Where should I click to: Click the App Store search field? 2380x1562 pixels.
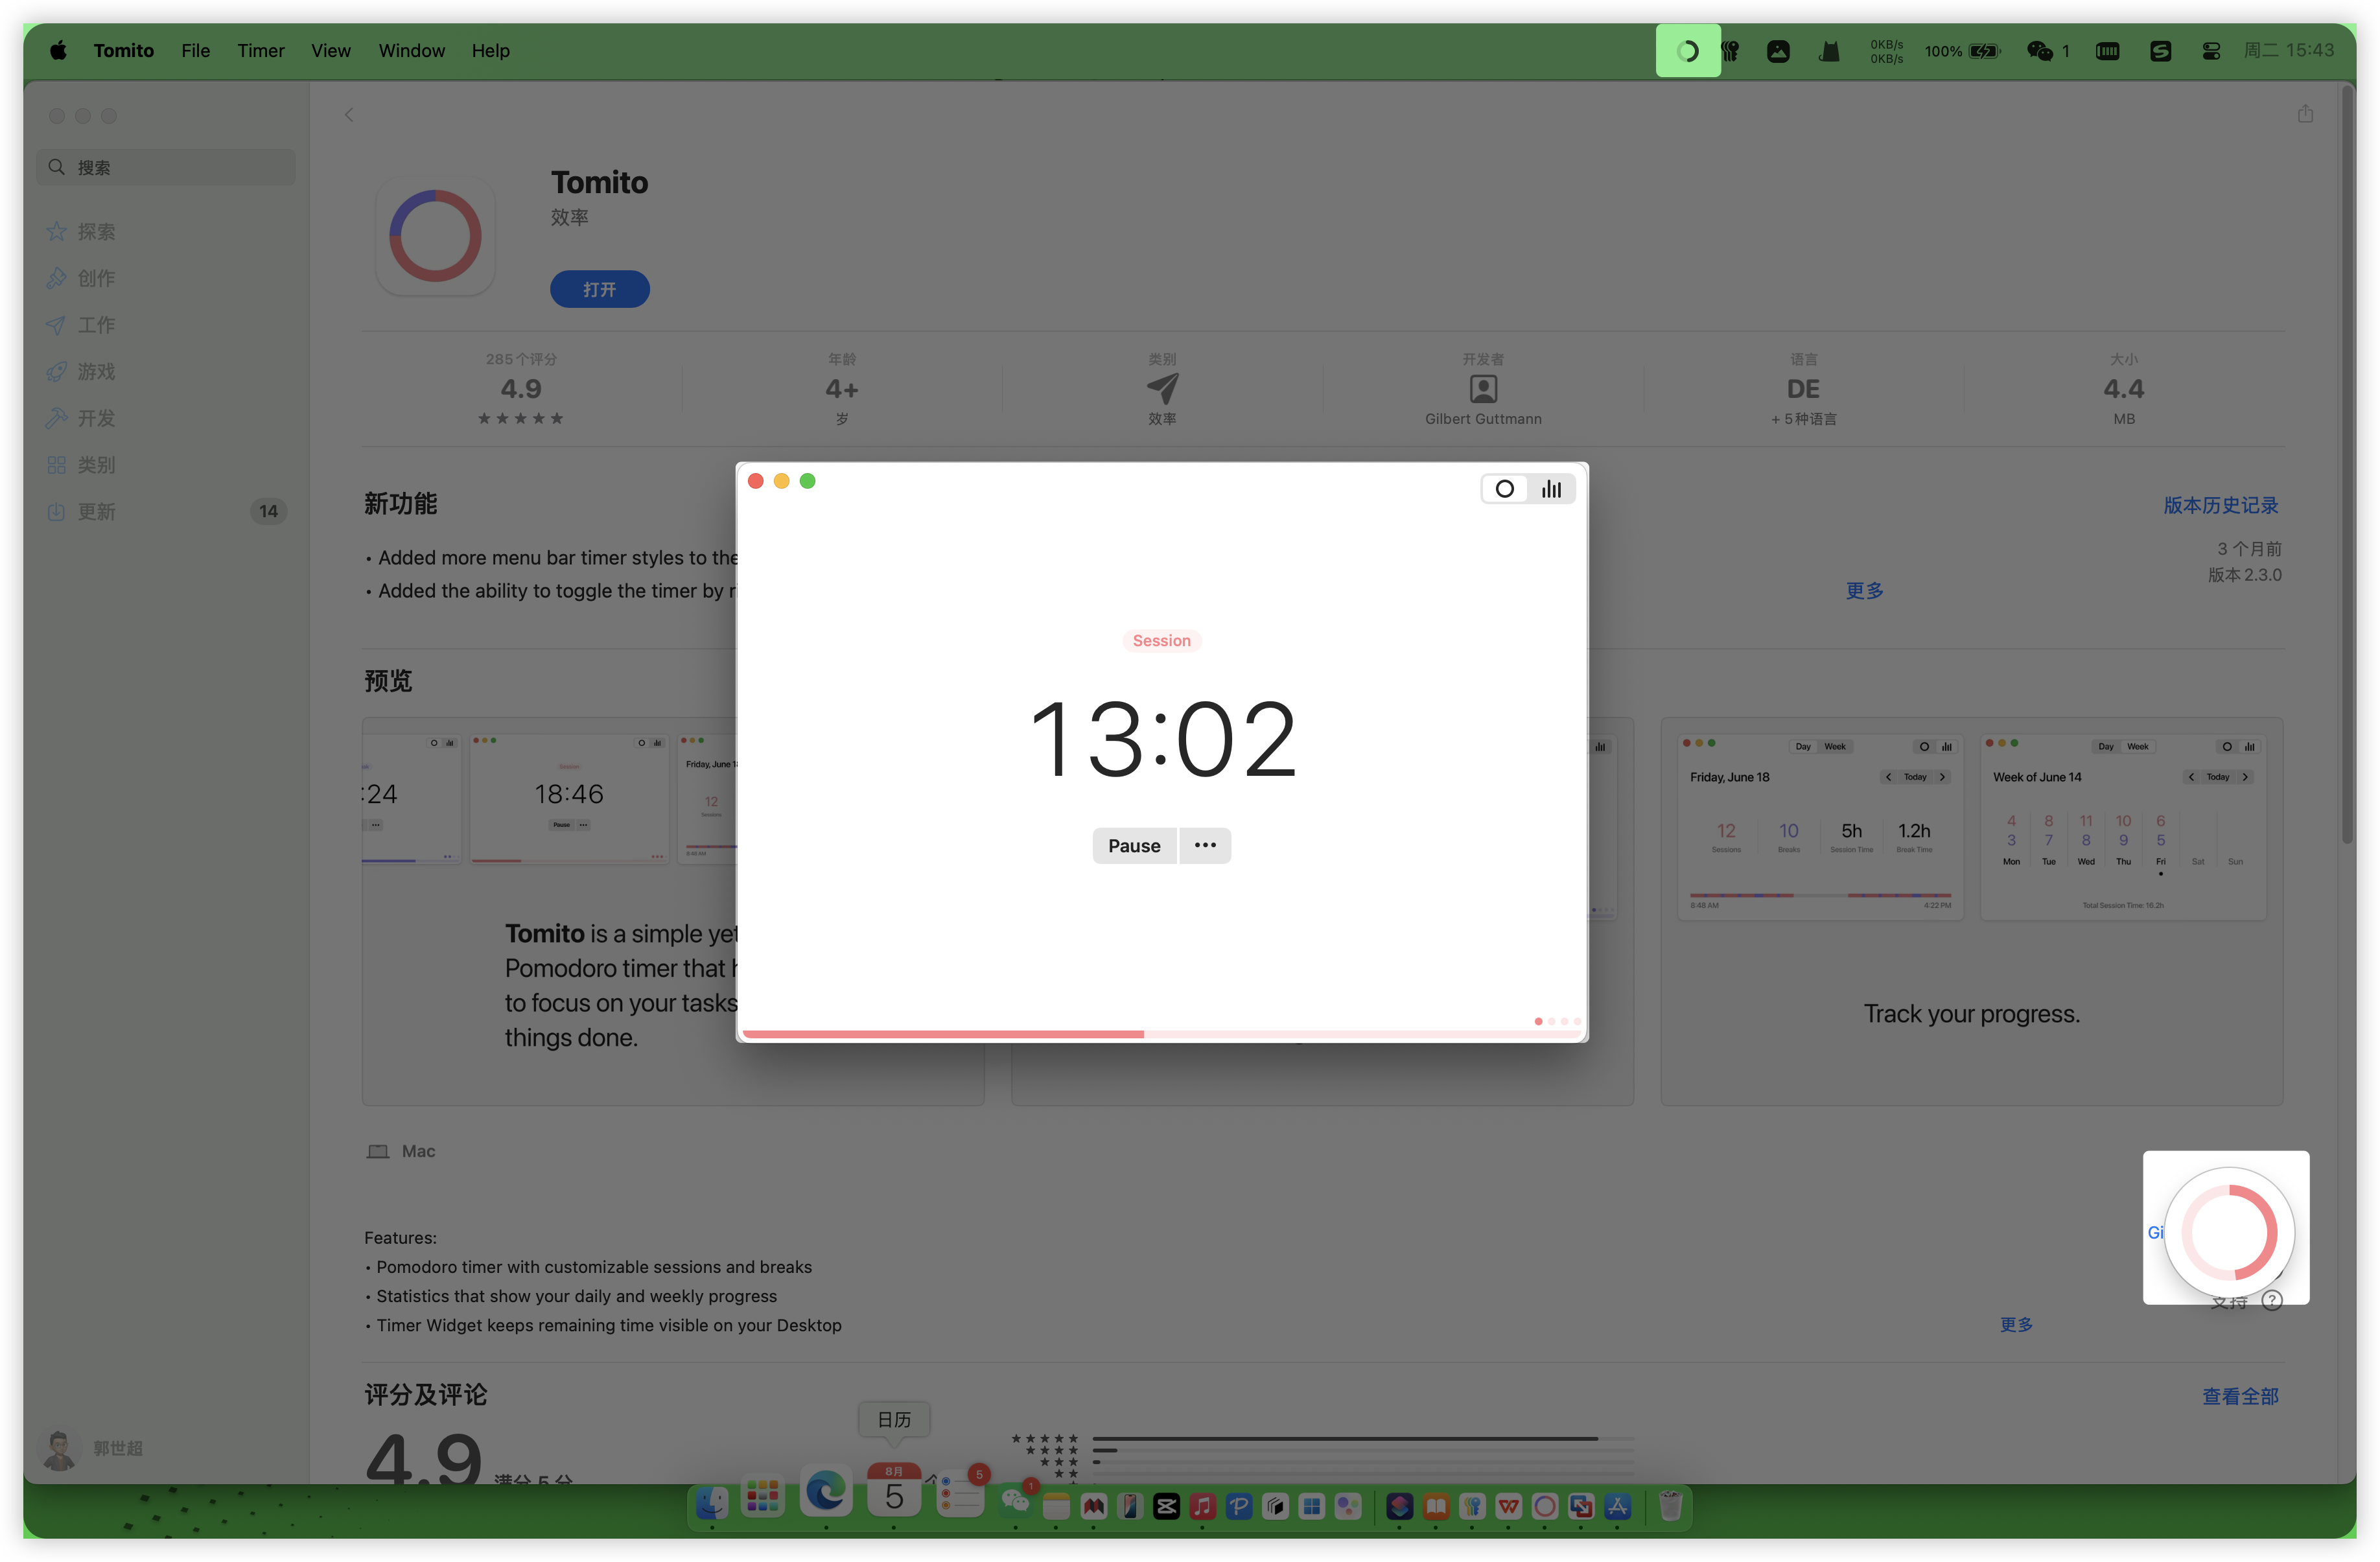coord(166,168)
